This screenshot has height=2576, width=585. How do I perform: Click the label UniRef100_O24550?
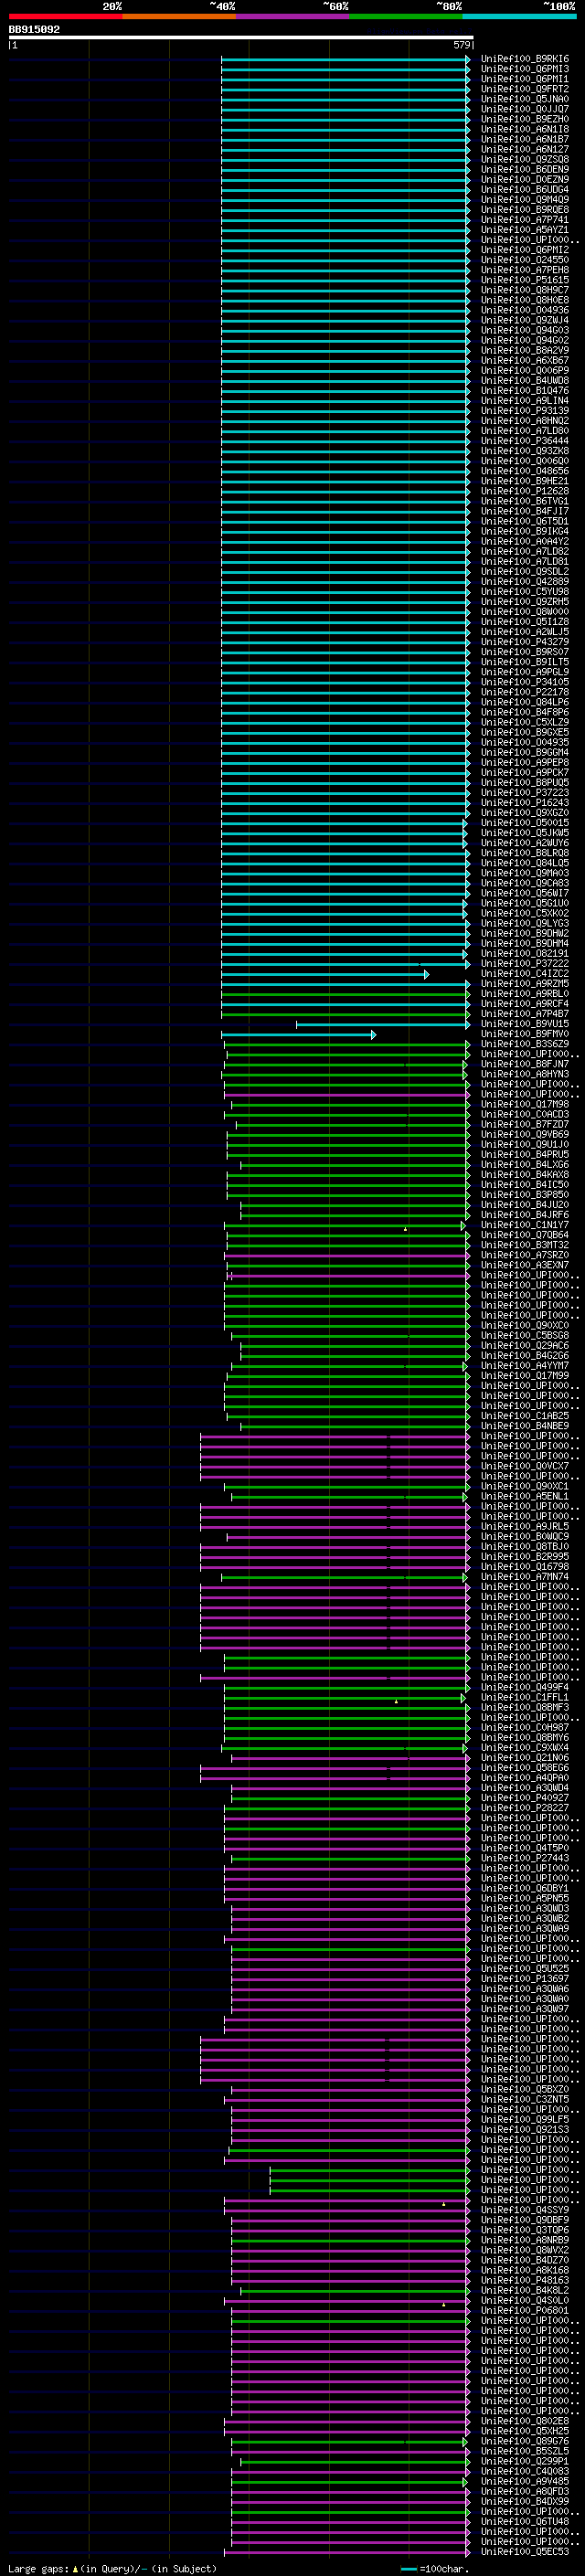click(525, 260)
